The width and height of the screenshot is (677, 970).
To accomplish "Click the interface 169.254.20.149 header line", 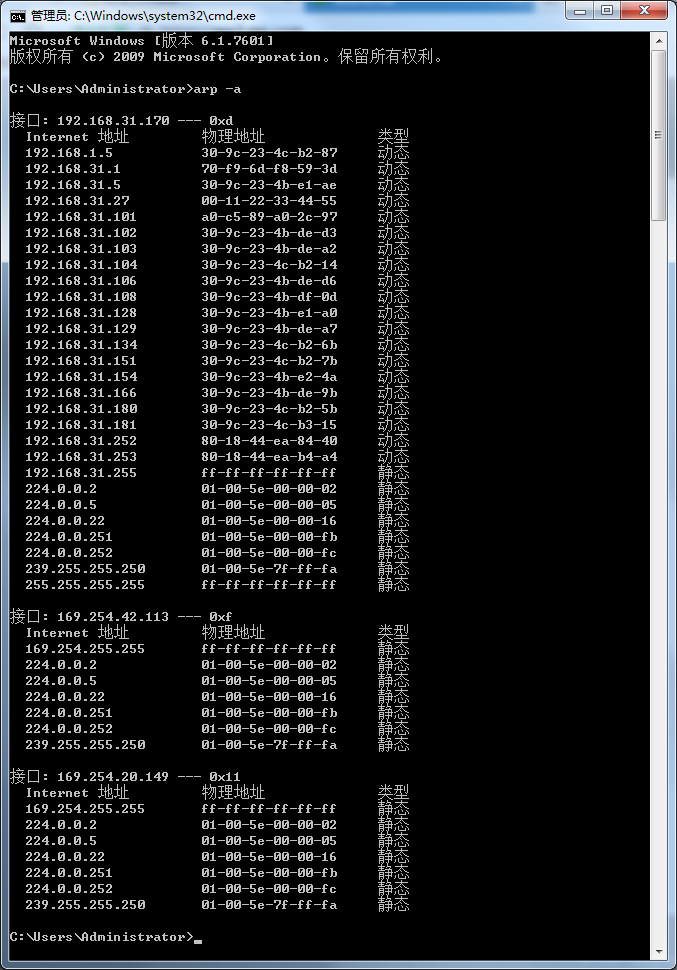I will [x=125, y=777].
